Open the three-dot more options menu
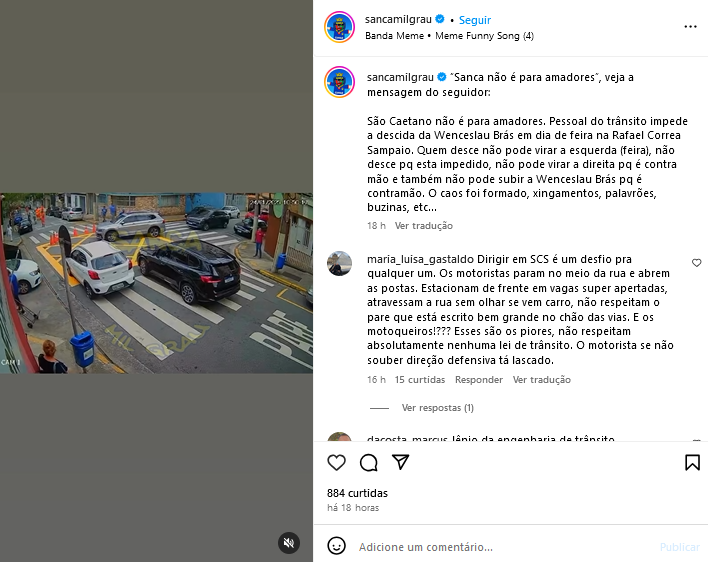 (x=690, y=27)
